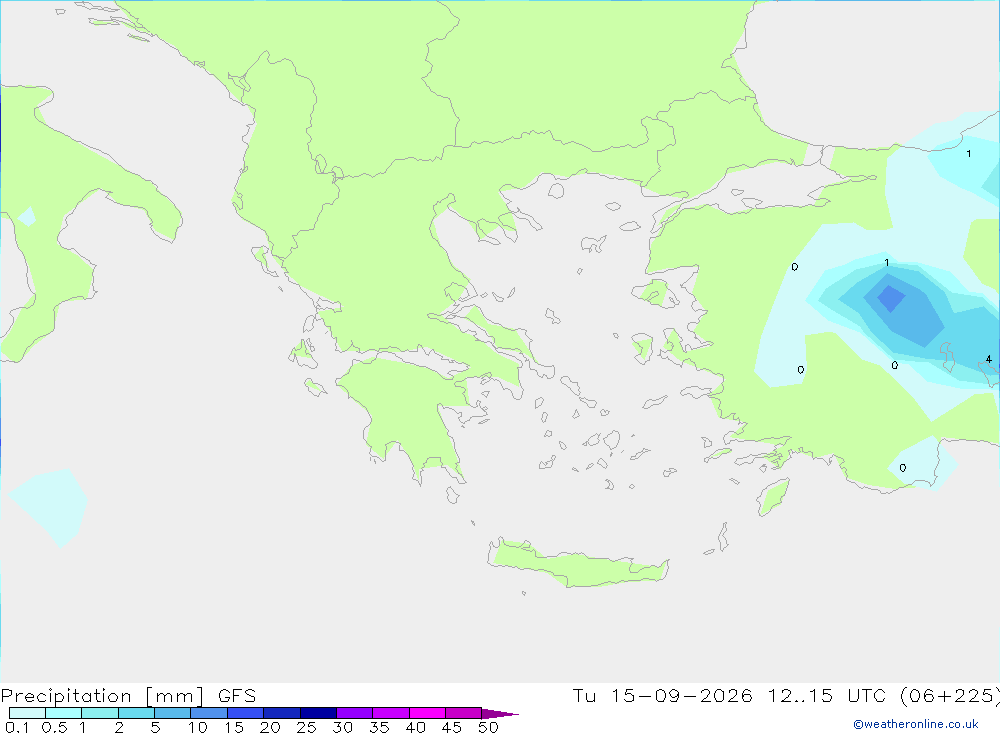This screenshot has width=1000, height=733.
Task: Click the purple arrow tip beyond 50
Action: (500, 713)
